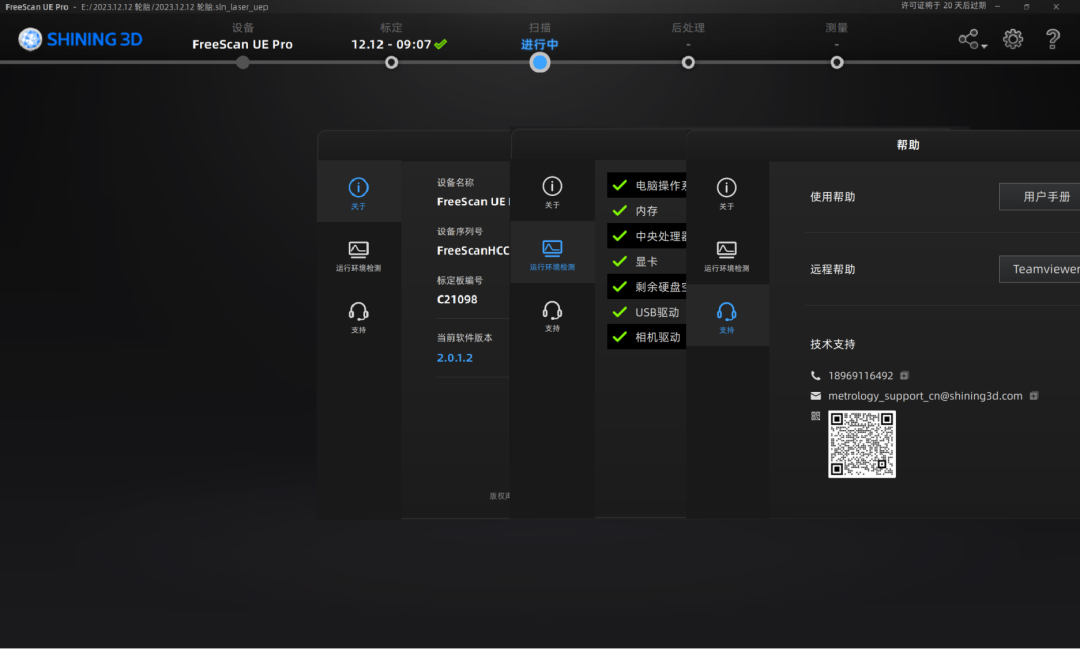Click the green check beside 显卡
The height and width of the screenshot is (649, 1080).
pos(620,260)
